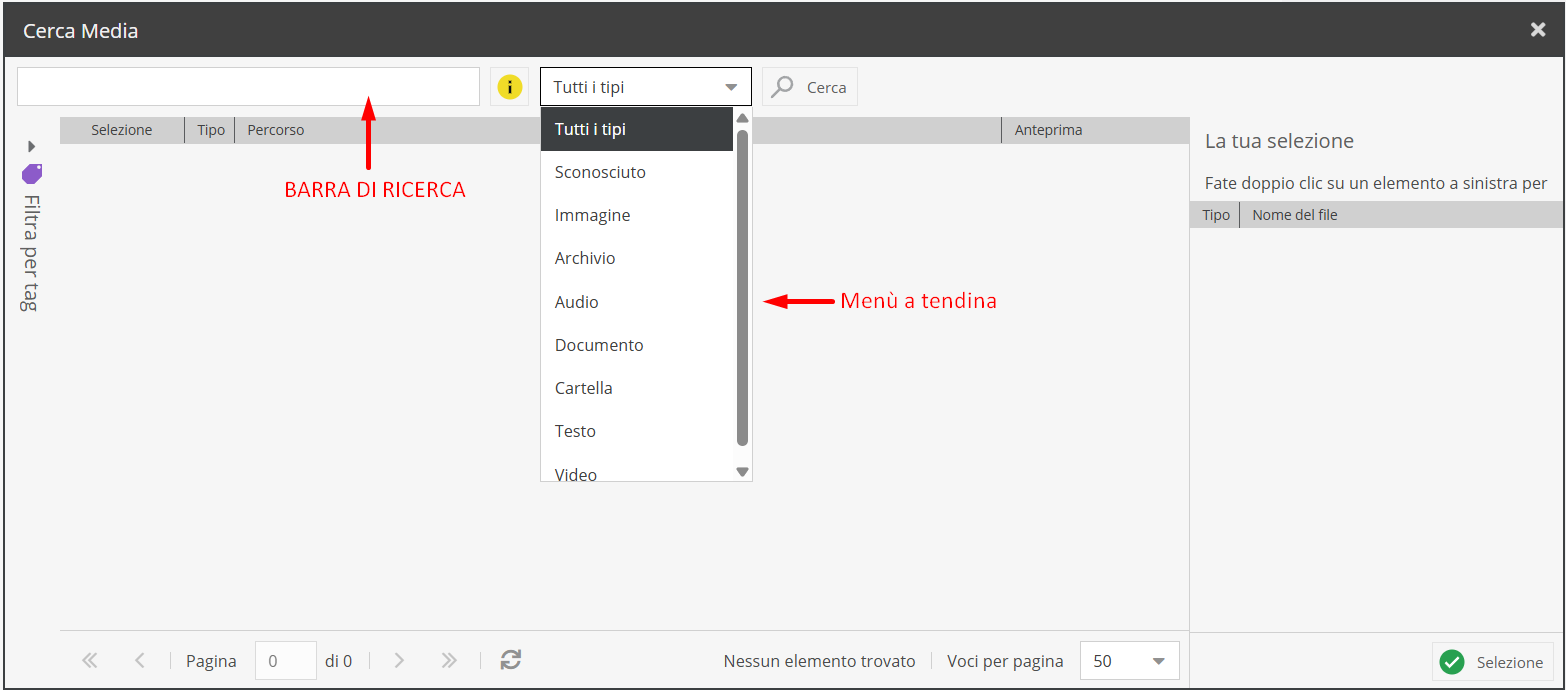Screen dimensions: 1566x690
Task: Go to the next page
Action: (399, 660)
